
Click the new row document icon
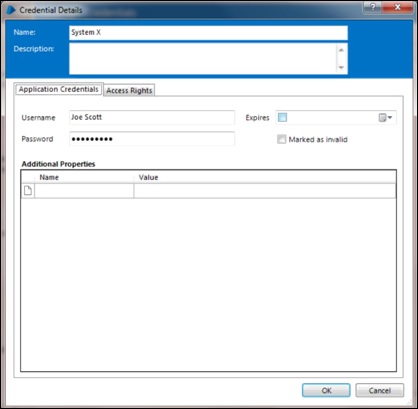[28, 191]
